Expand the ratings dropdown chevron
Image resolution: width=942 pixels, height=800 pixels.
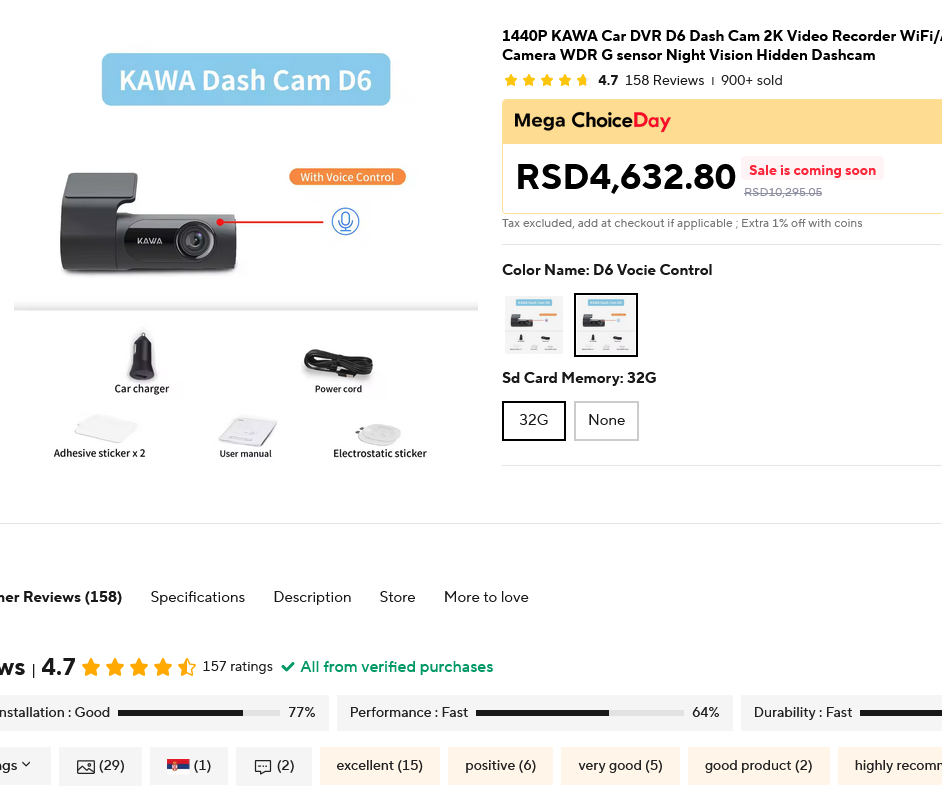click(x=26, y=765)
